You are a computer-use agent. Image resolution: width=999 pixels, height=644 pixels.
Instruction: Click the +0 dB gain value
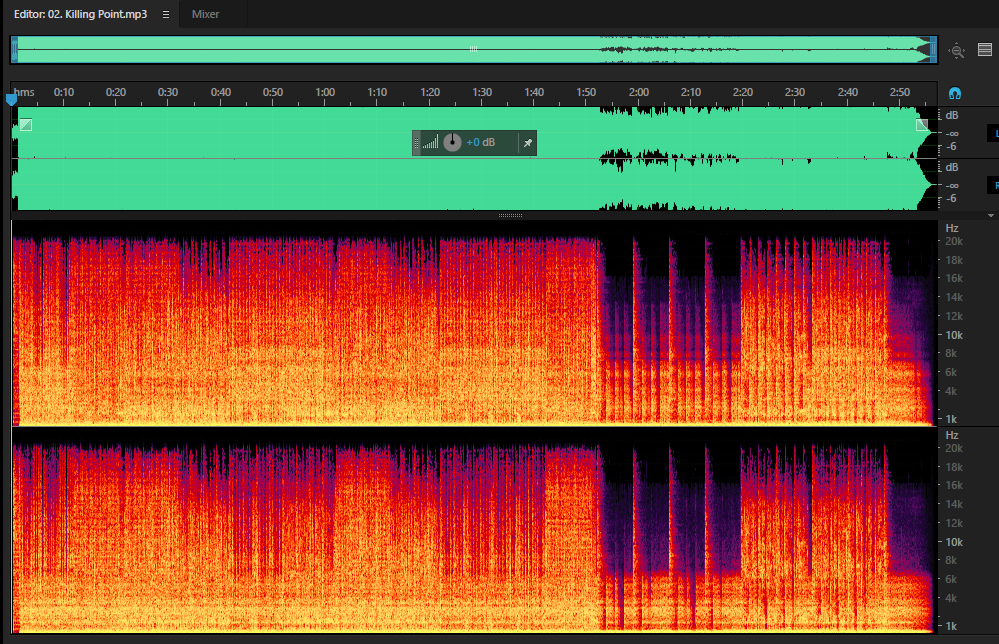click(480, 142)
